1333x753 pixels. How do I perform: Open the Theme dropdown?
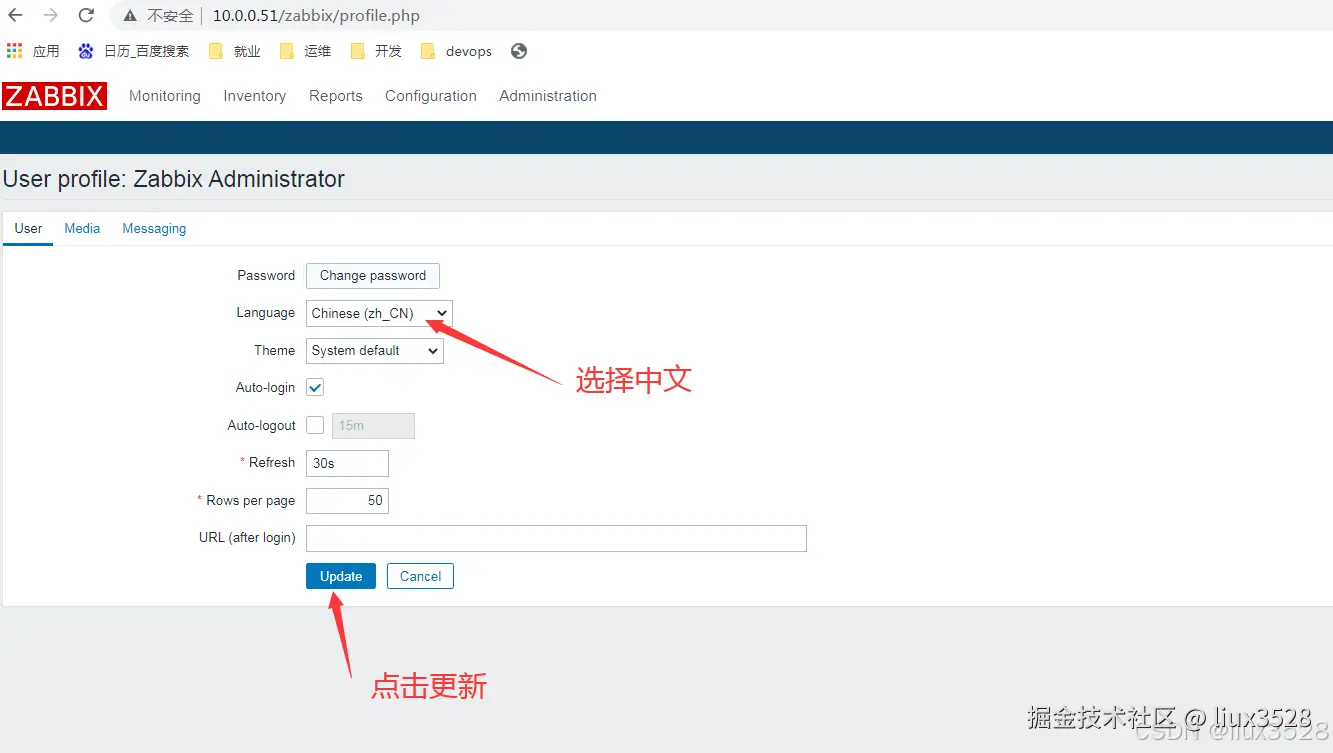click(x=374, y=350)
